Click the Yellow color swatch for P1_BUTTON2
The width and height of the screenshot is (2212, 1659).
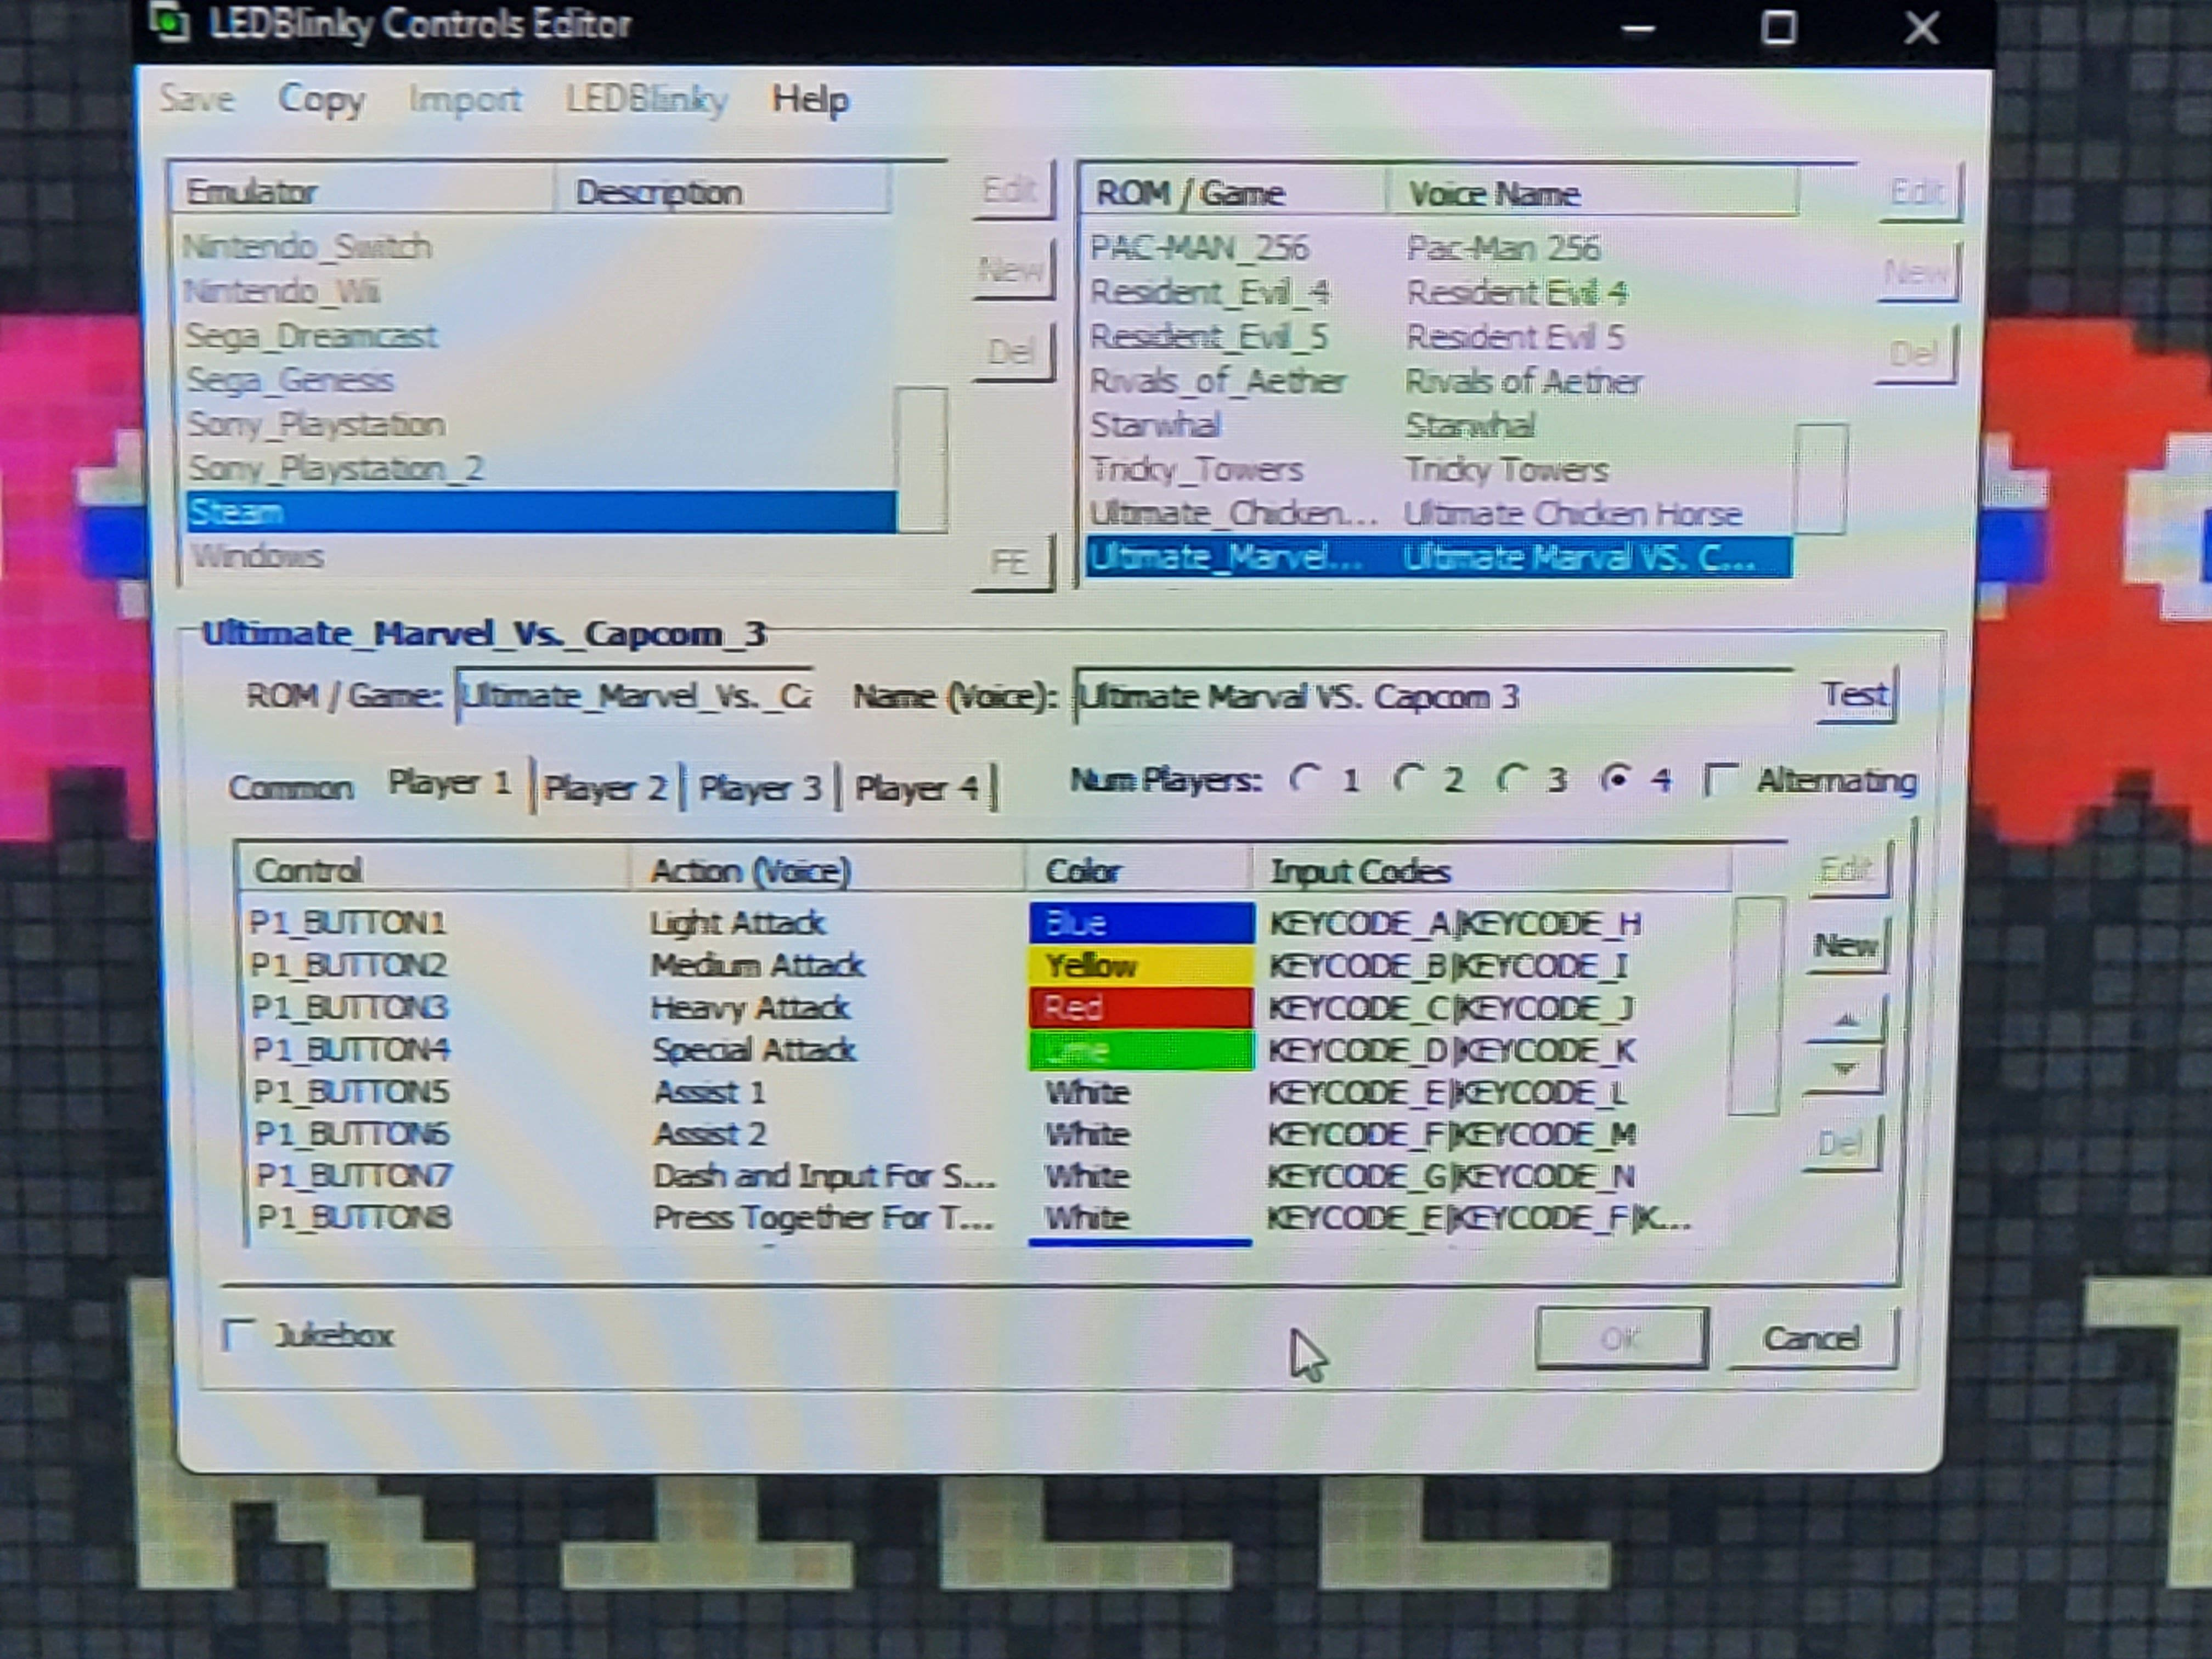1141,965
